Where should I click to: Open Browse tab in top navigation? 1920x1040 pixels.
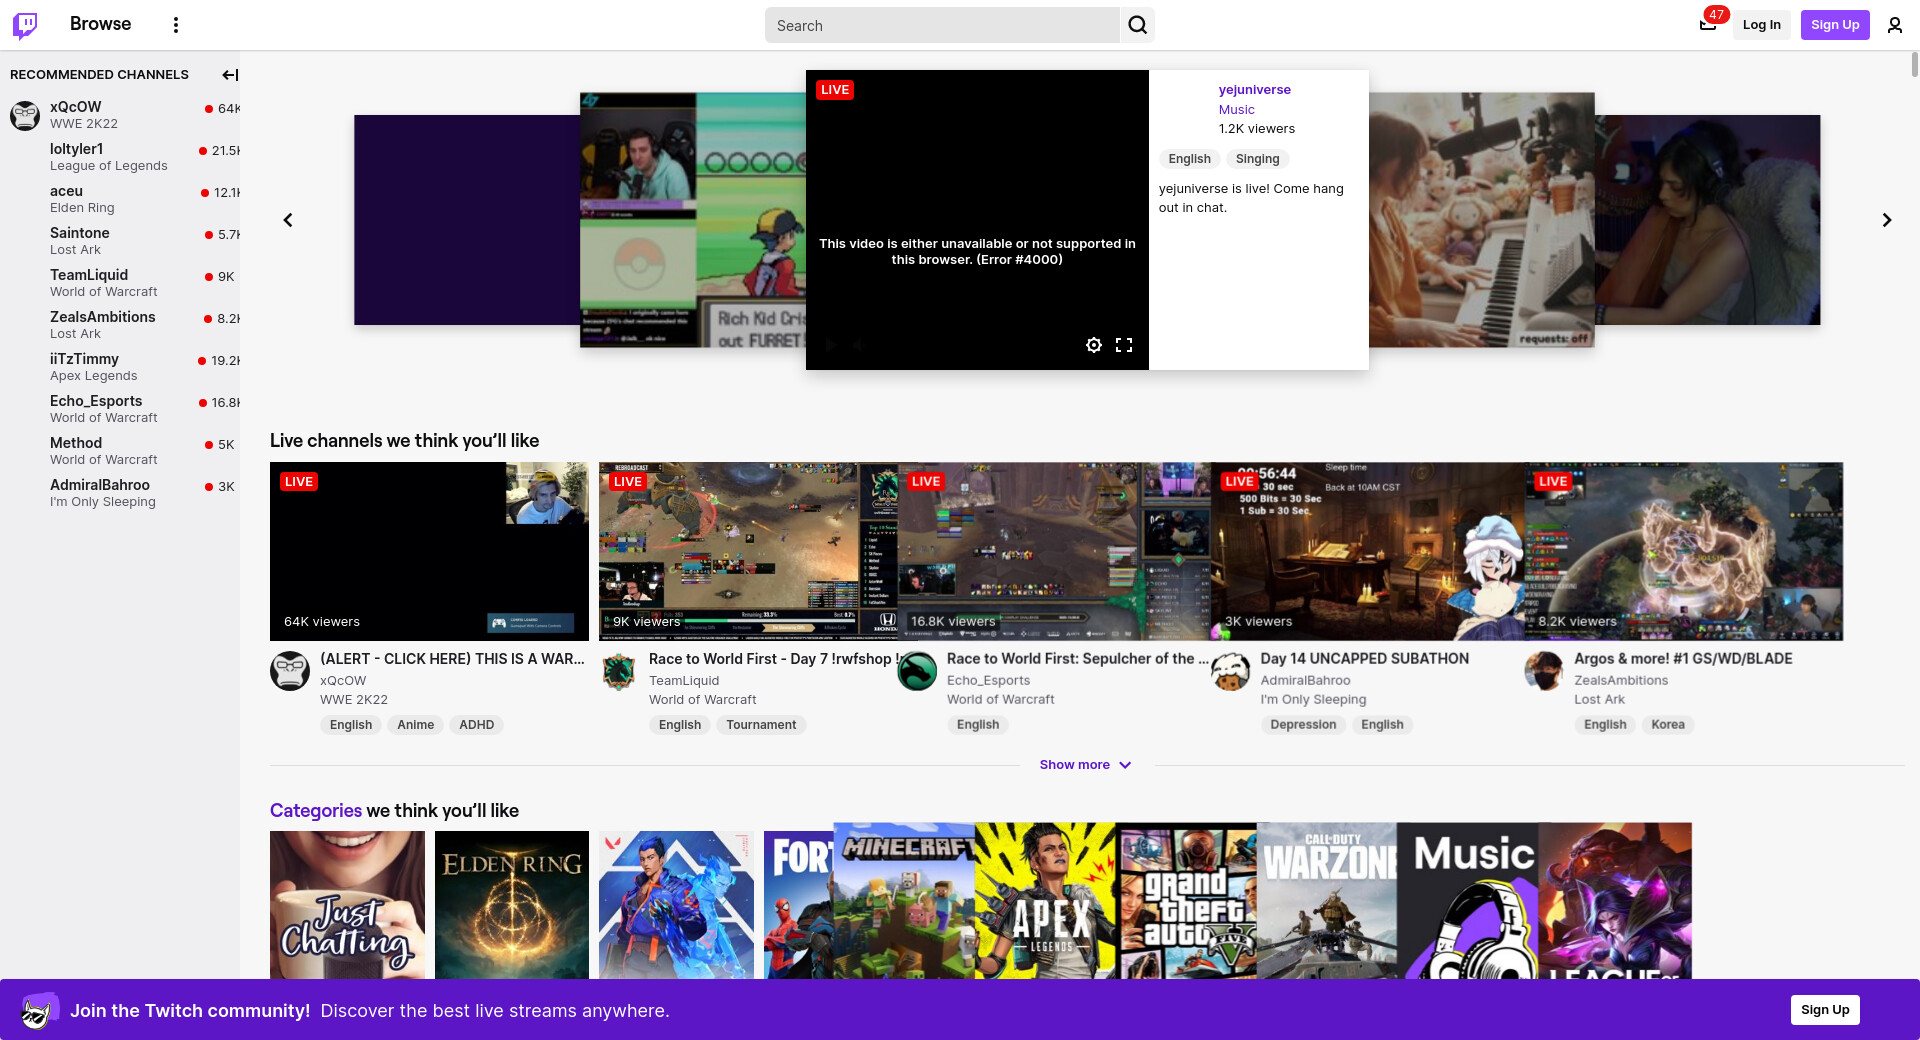(100, 24)
